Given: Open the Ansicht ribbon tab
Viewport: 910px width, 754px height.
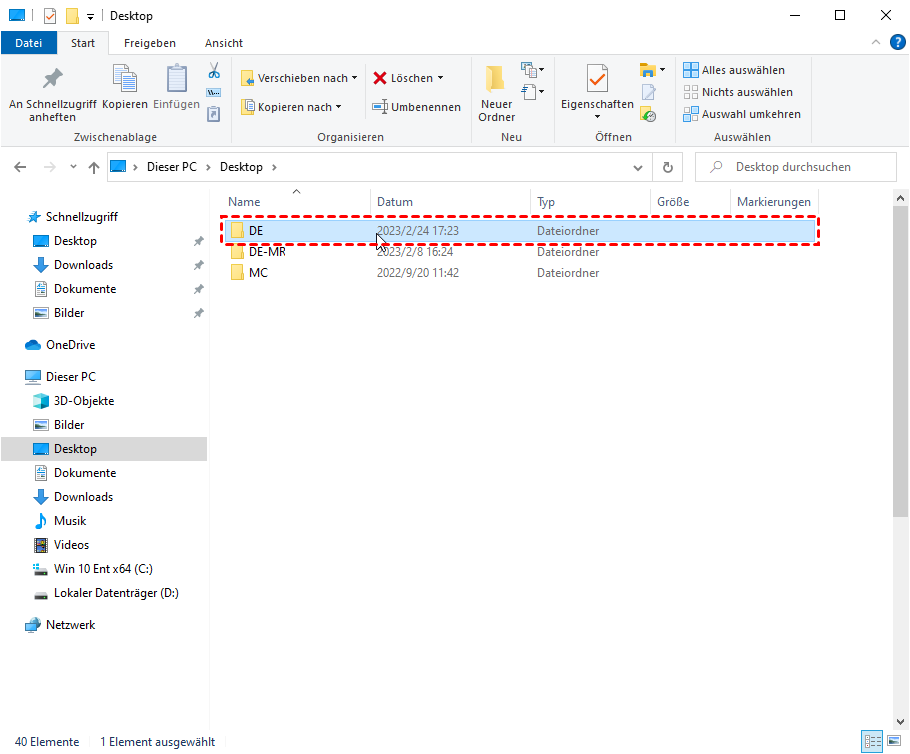Looking at the screenshot, I should pyautogui.click(x=223, y=43).
